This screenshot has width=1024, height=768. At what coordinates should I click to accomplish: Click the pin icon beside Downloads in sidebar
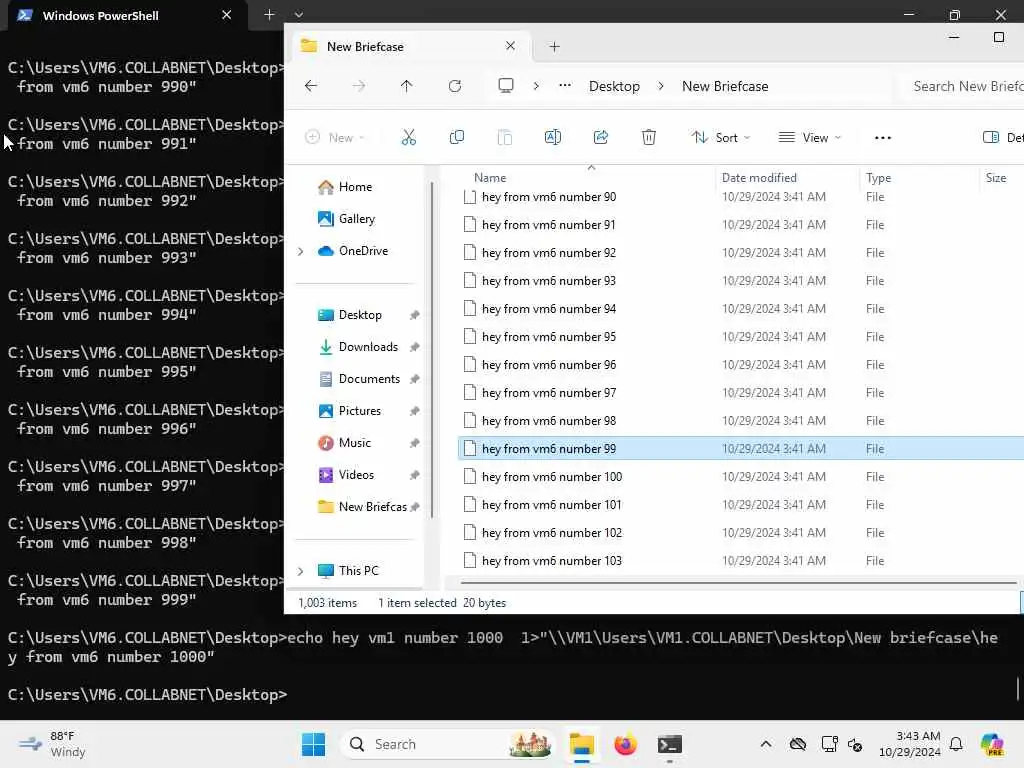pos(414,347)
